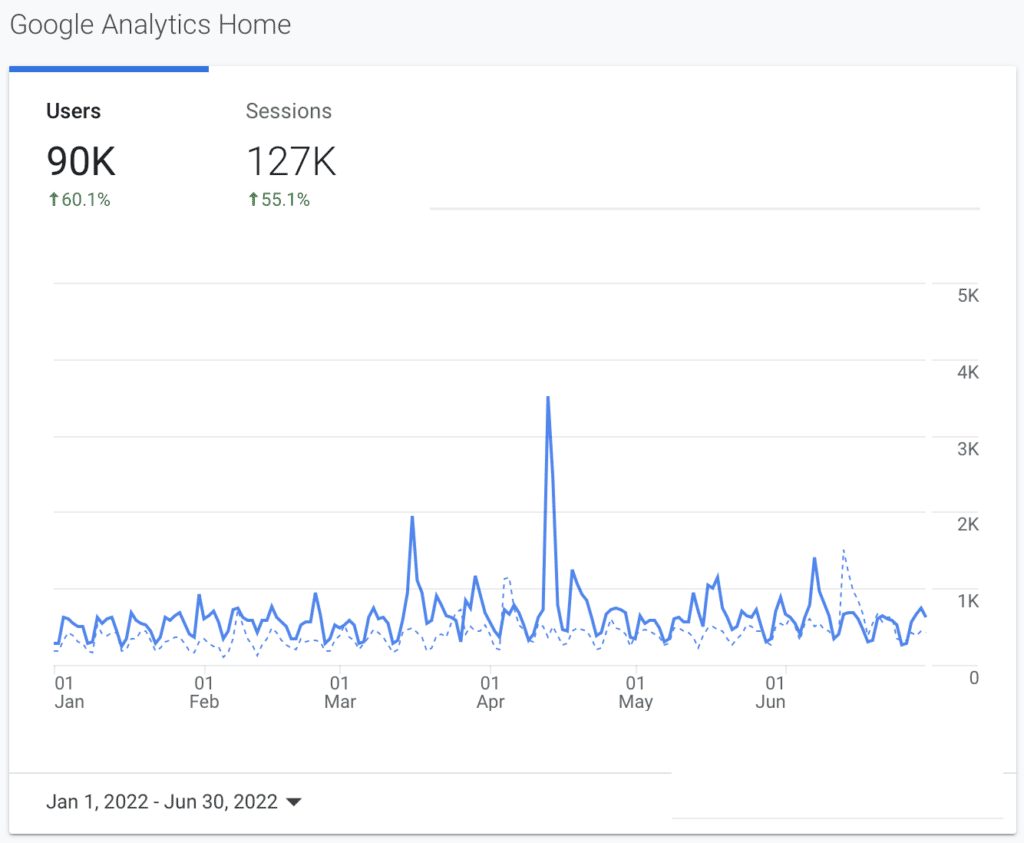The height and width of the screenshot is (843, 1024).
Task: Click the green up arrow under Users
Action: pyautogui.click(x=54, y=199)
